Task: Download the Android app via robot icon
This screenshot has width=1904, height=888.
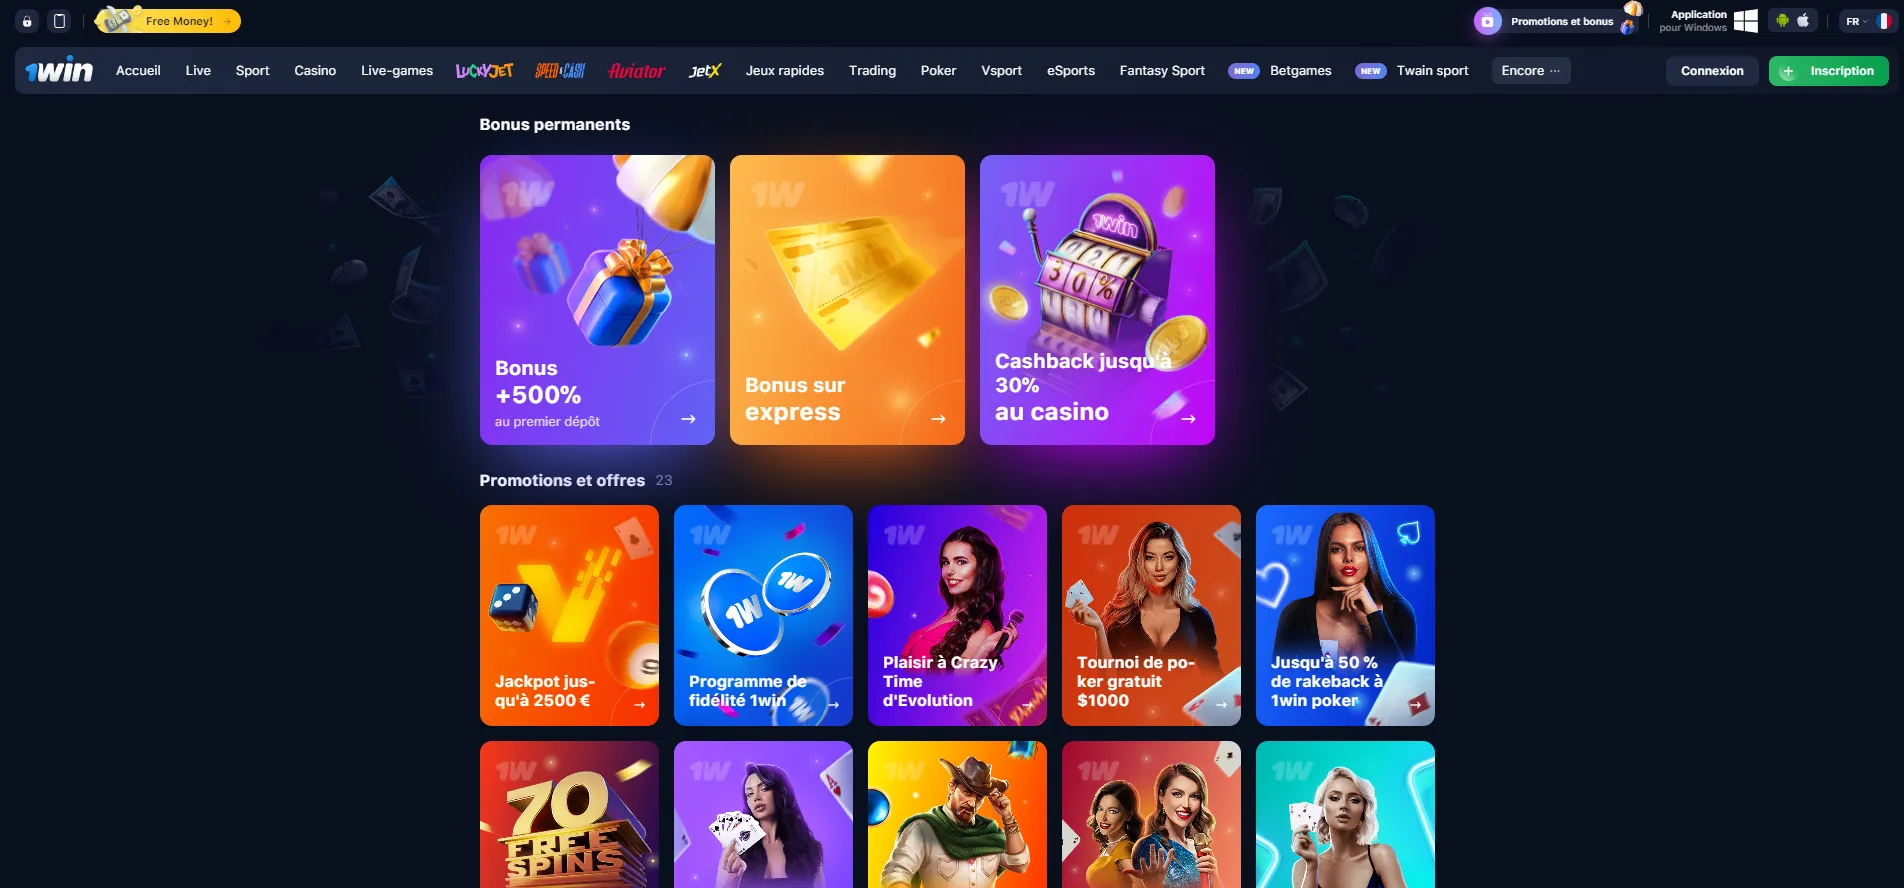Action: pyautogui.click(x=1782, y=20)
